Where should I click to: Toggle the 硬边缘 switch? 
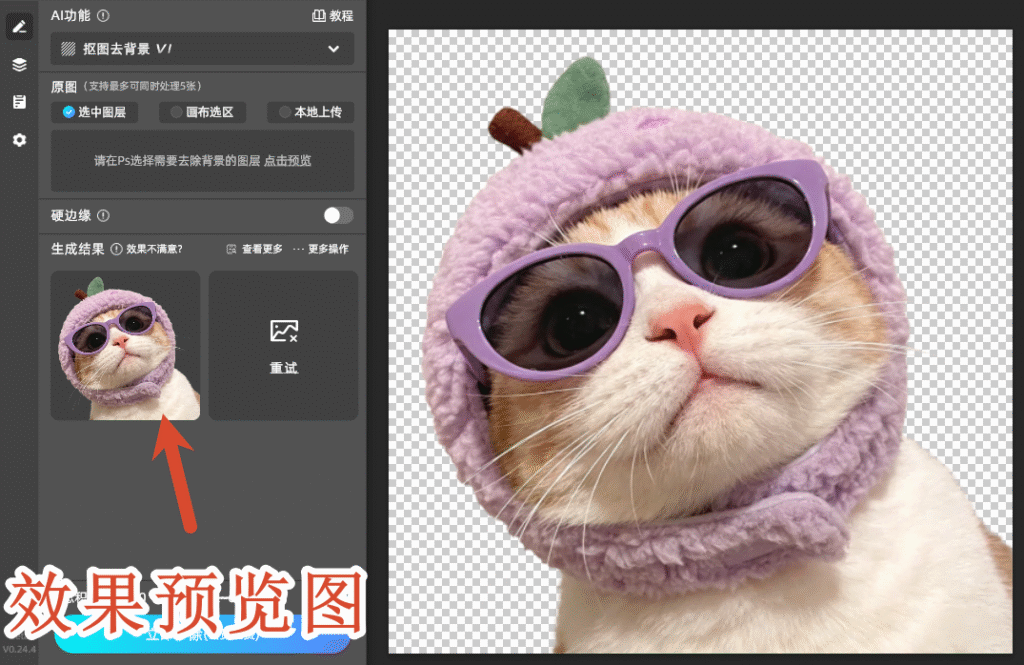coord(338,216)
